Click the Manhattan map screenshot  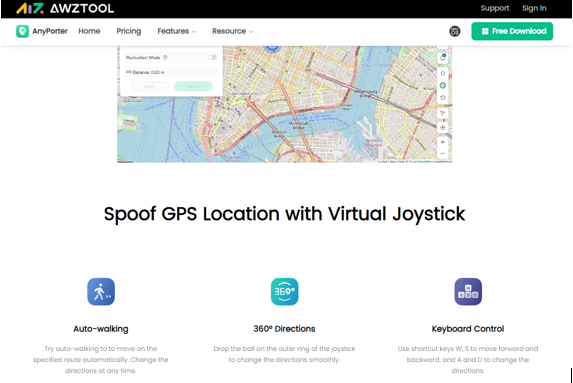tap(284, 104)
